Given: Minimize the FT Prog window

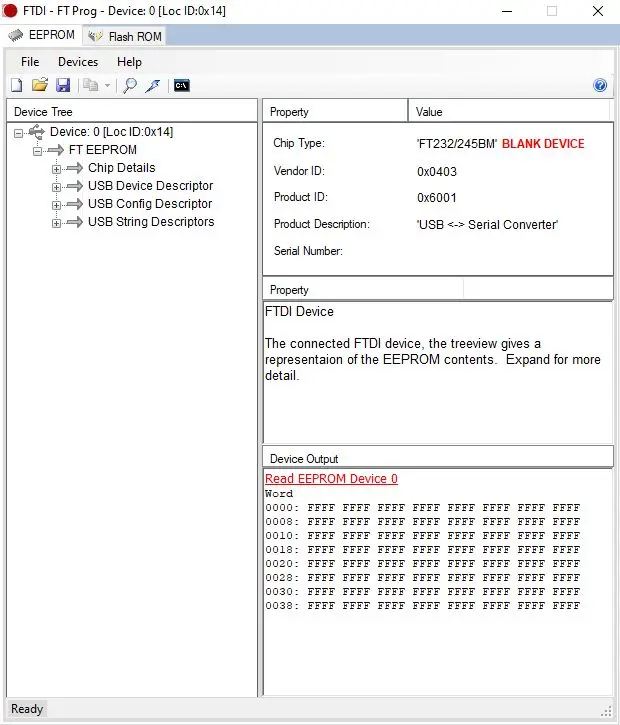Looking at the screenshot, I should click(x=507, y=11).
